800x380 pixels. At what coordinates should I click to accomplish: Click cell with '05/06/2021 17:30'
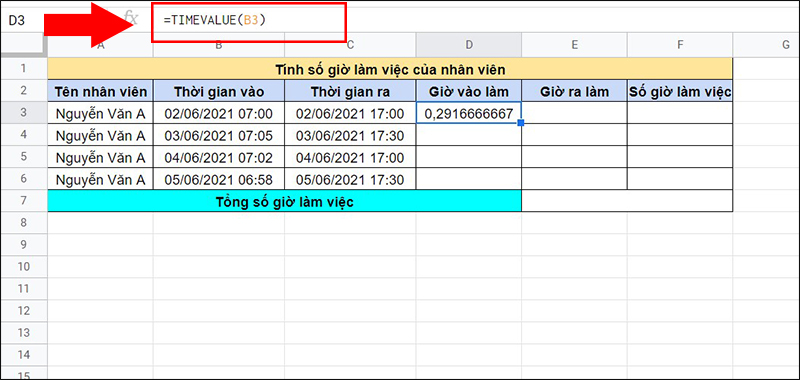pyautogui.click(x=351, y=180)
